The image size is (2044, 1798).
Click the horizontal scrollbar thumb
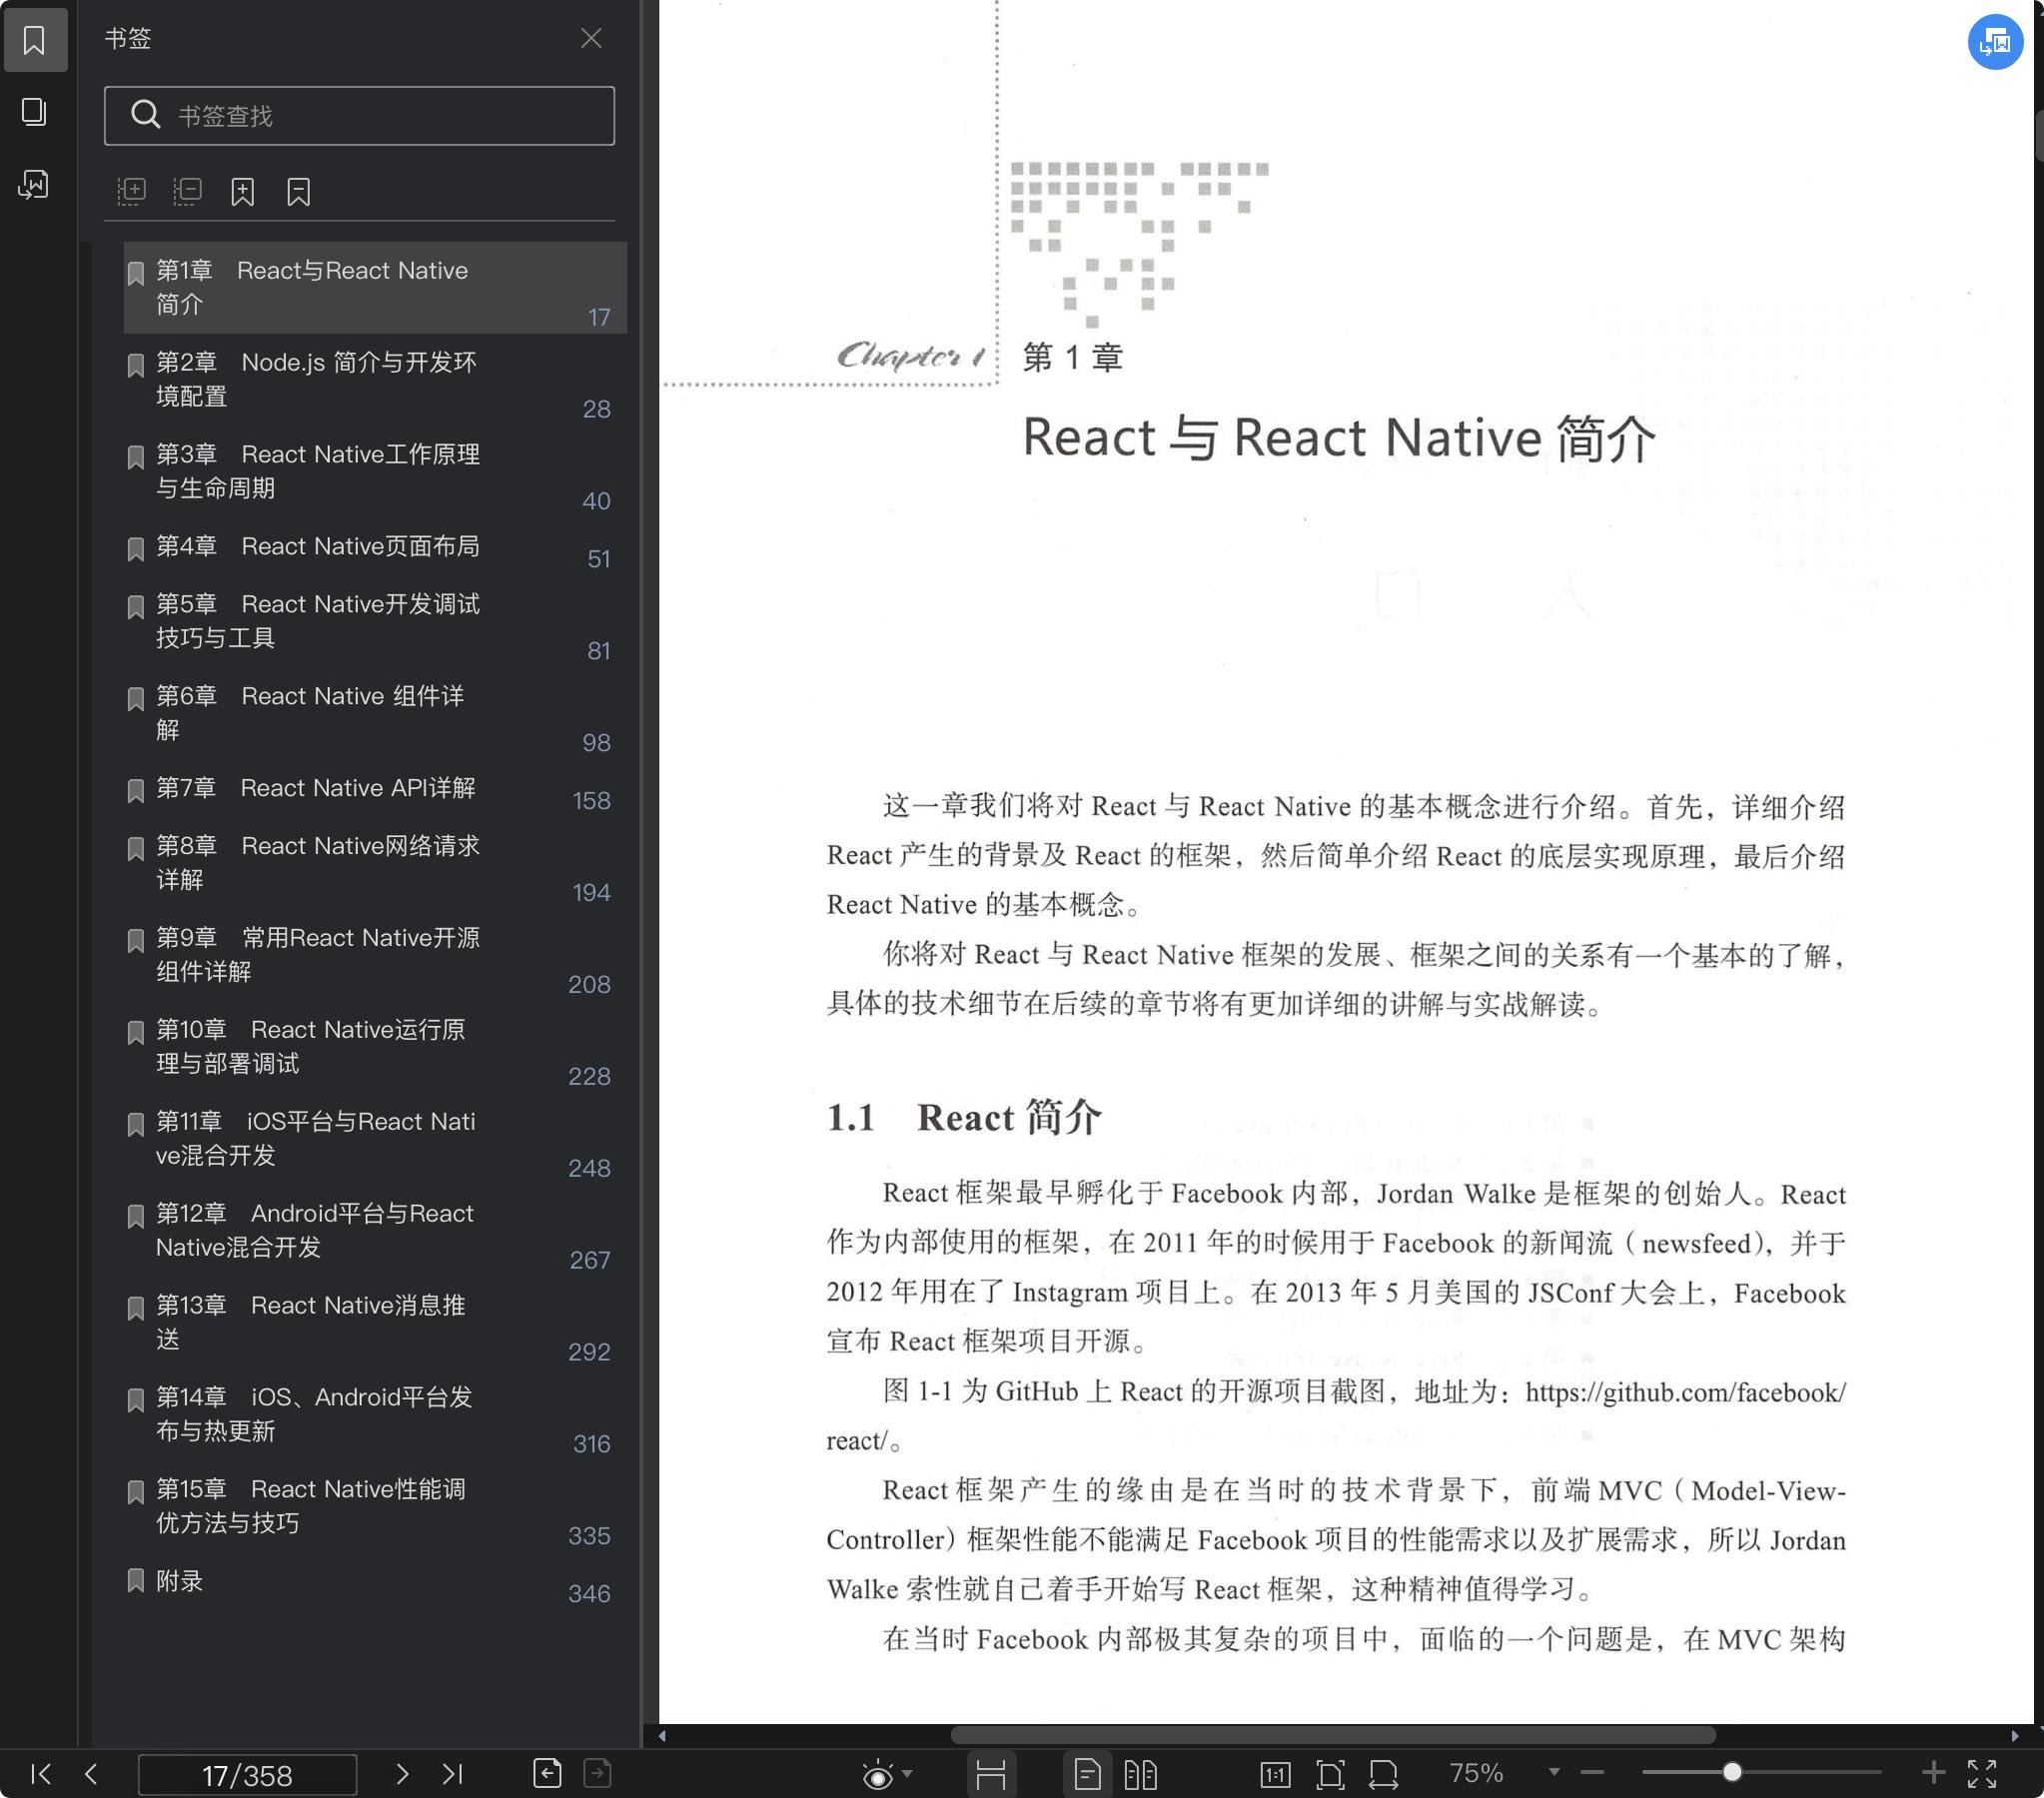(x=1333, y=1735)
